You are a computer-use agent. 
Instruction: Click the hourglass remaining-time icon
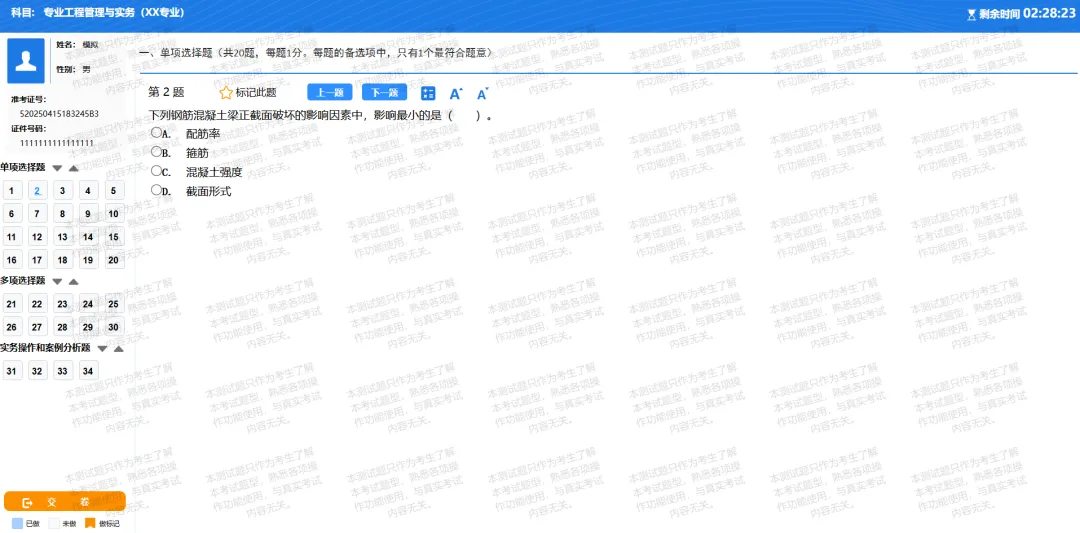point(972,14)
